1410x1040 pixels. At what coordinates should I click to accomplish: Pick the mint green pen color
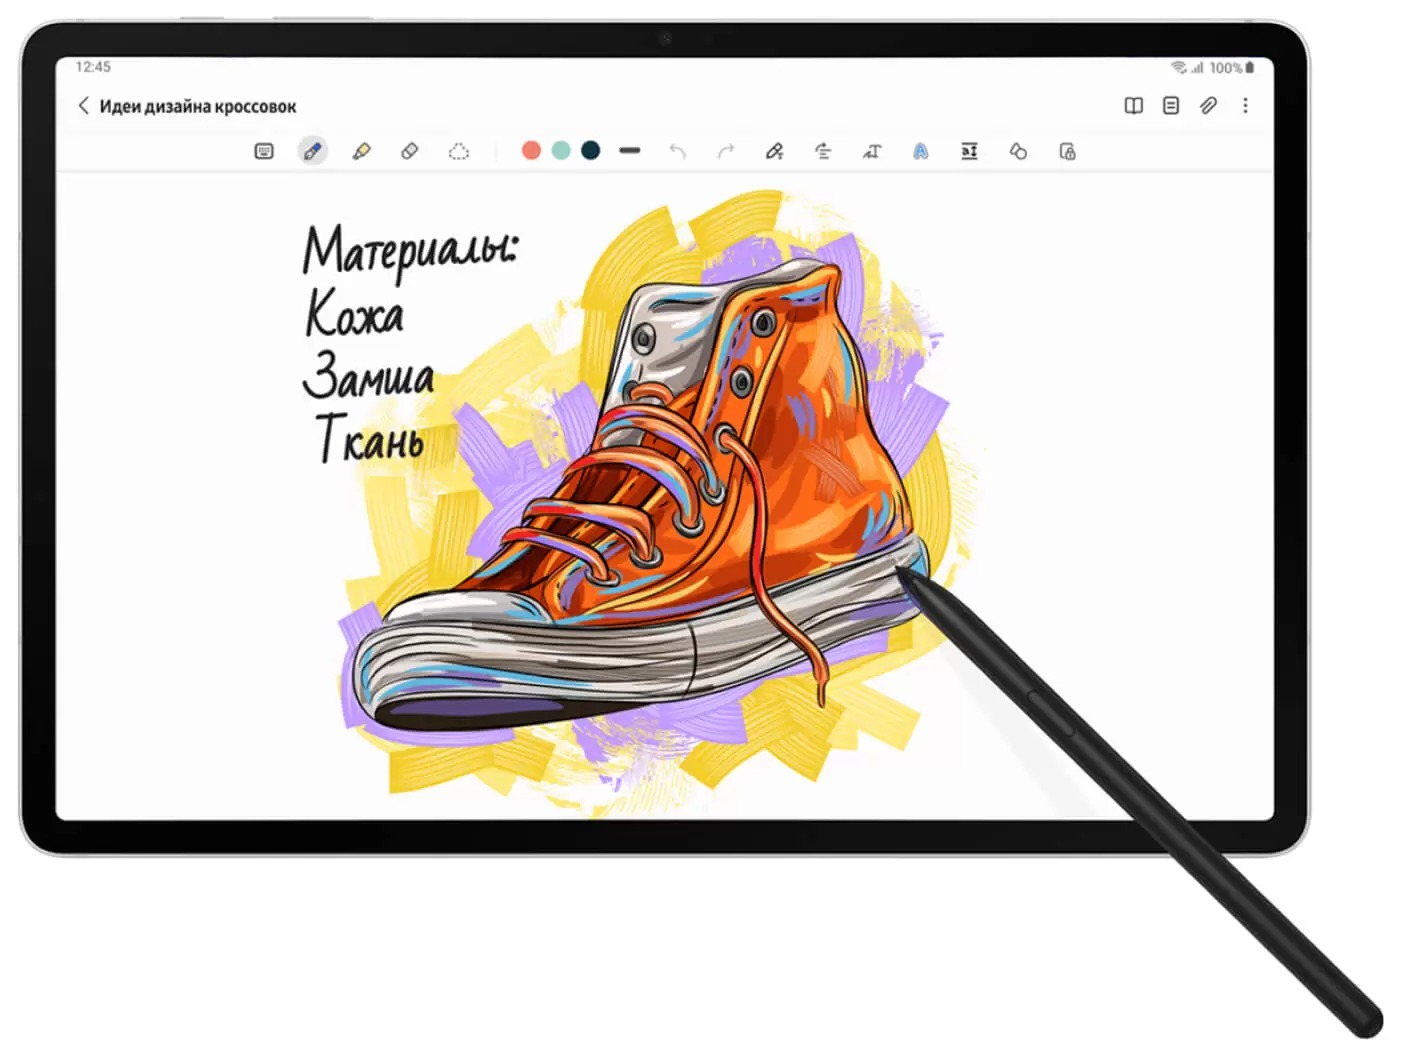[x=561, y=151]
